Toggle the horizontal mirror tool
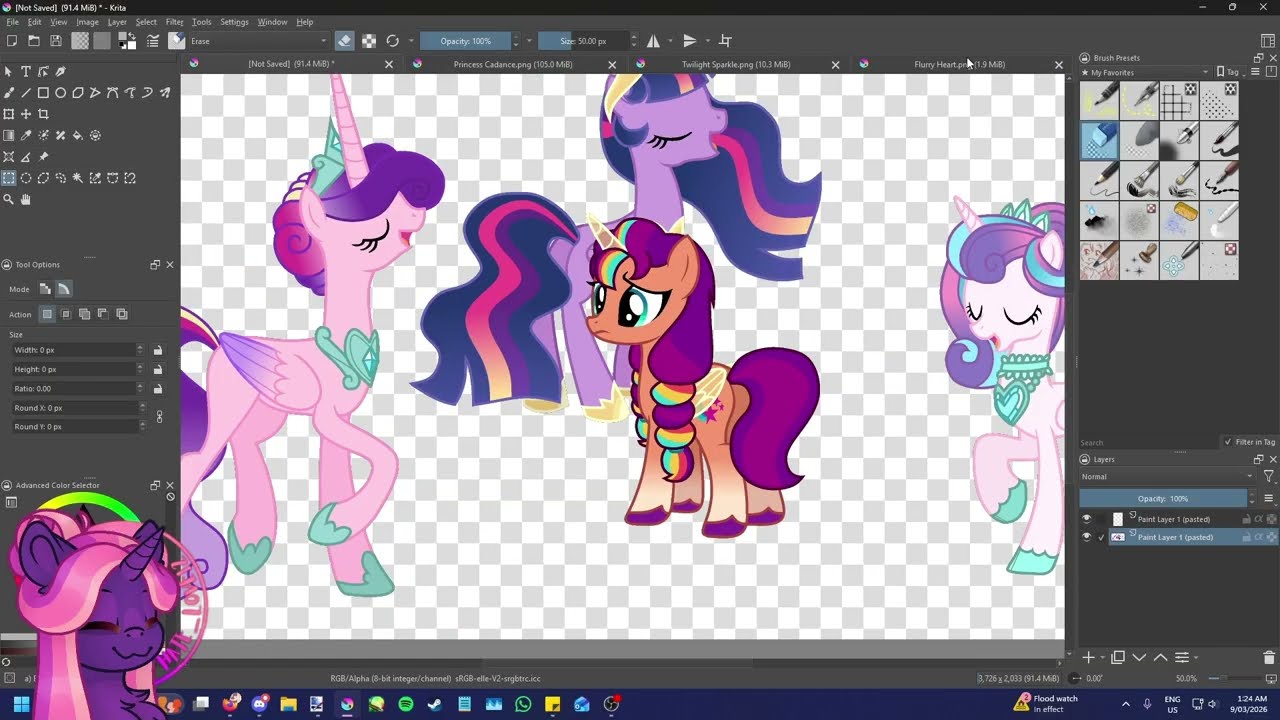This screenshot has width=1280, height=720. (x=653, y=41)
